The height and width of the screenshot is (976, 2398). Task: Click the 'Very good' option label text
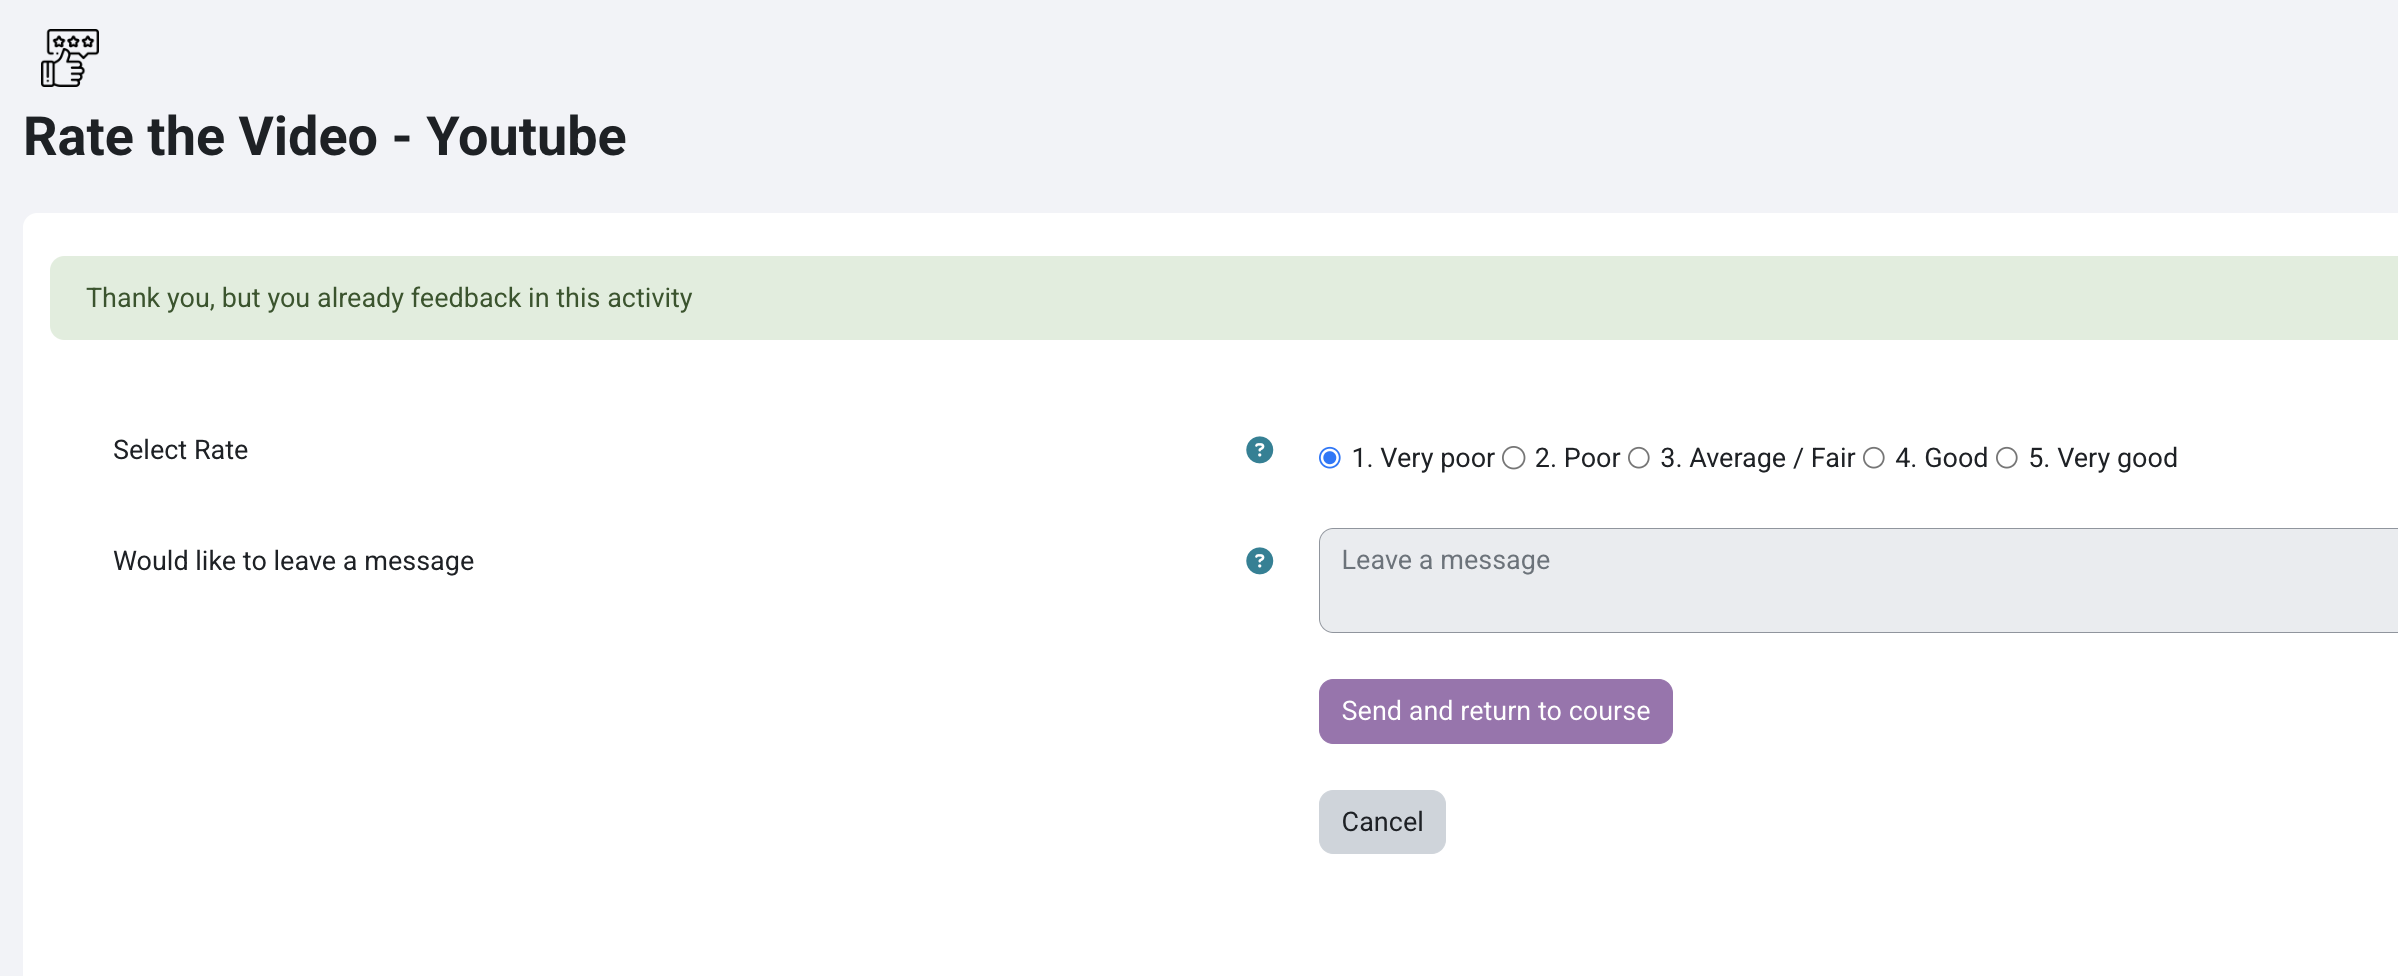[2102, 458]
